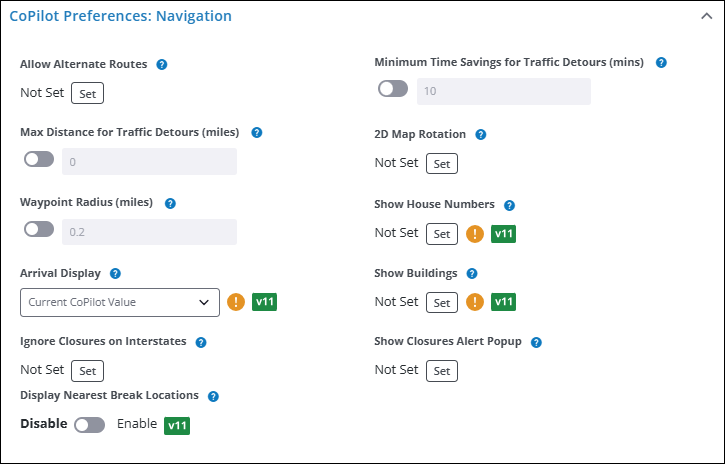Open help for Ignore Closures on Interstates
Screen dimensions: 725x464
coord(201,342)
